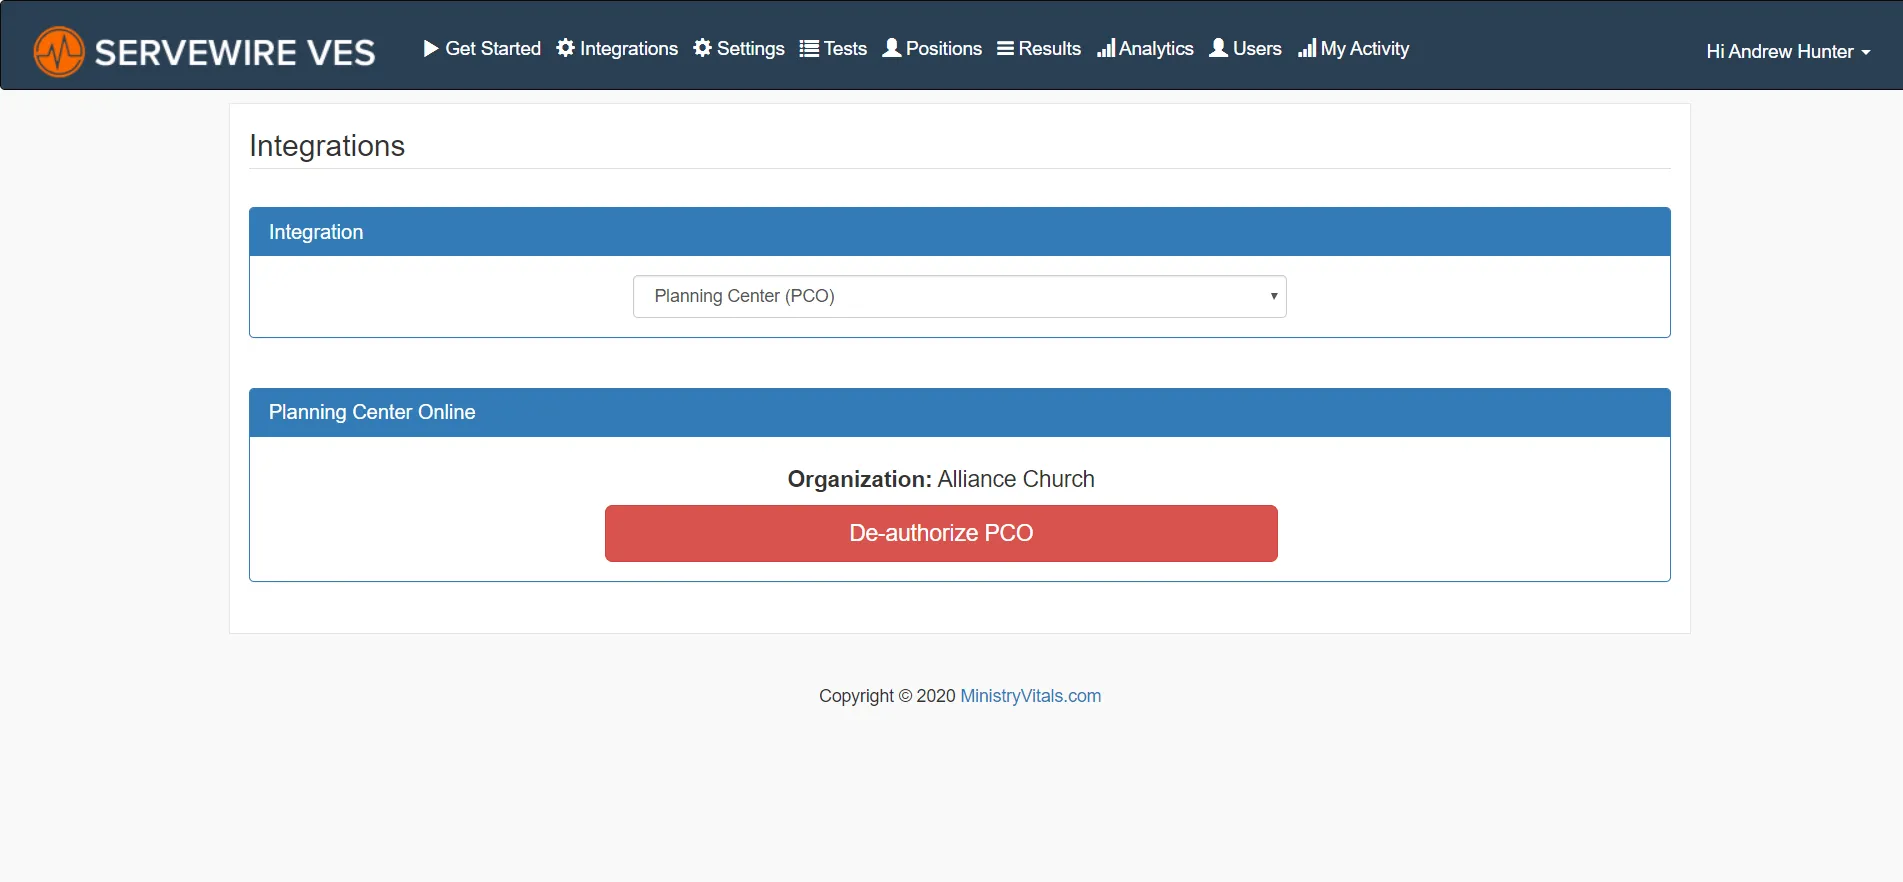The height and width of the screenshot is (882, 1903).
Task: Click the person icon beside Positions
Action: pos(892,48)
